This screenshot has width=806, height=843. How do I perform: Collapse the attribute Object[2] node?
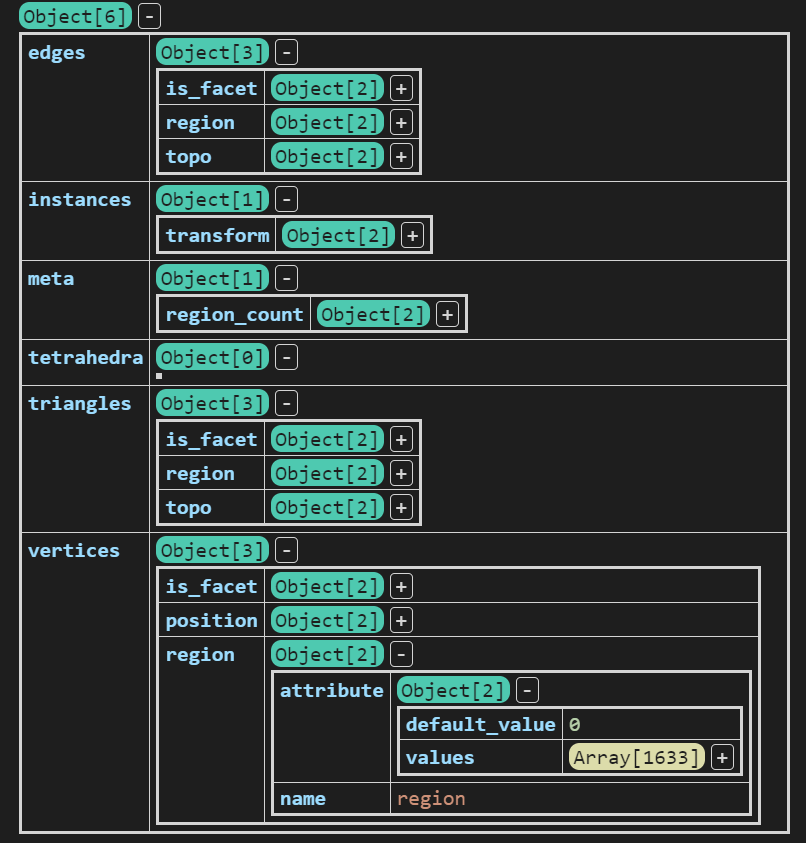click(527, 690)
